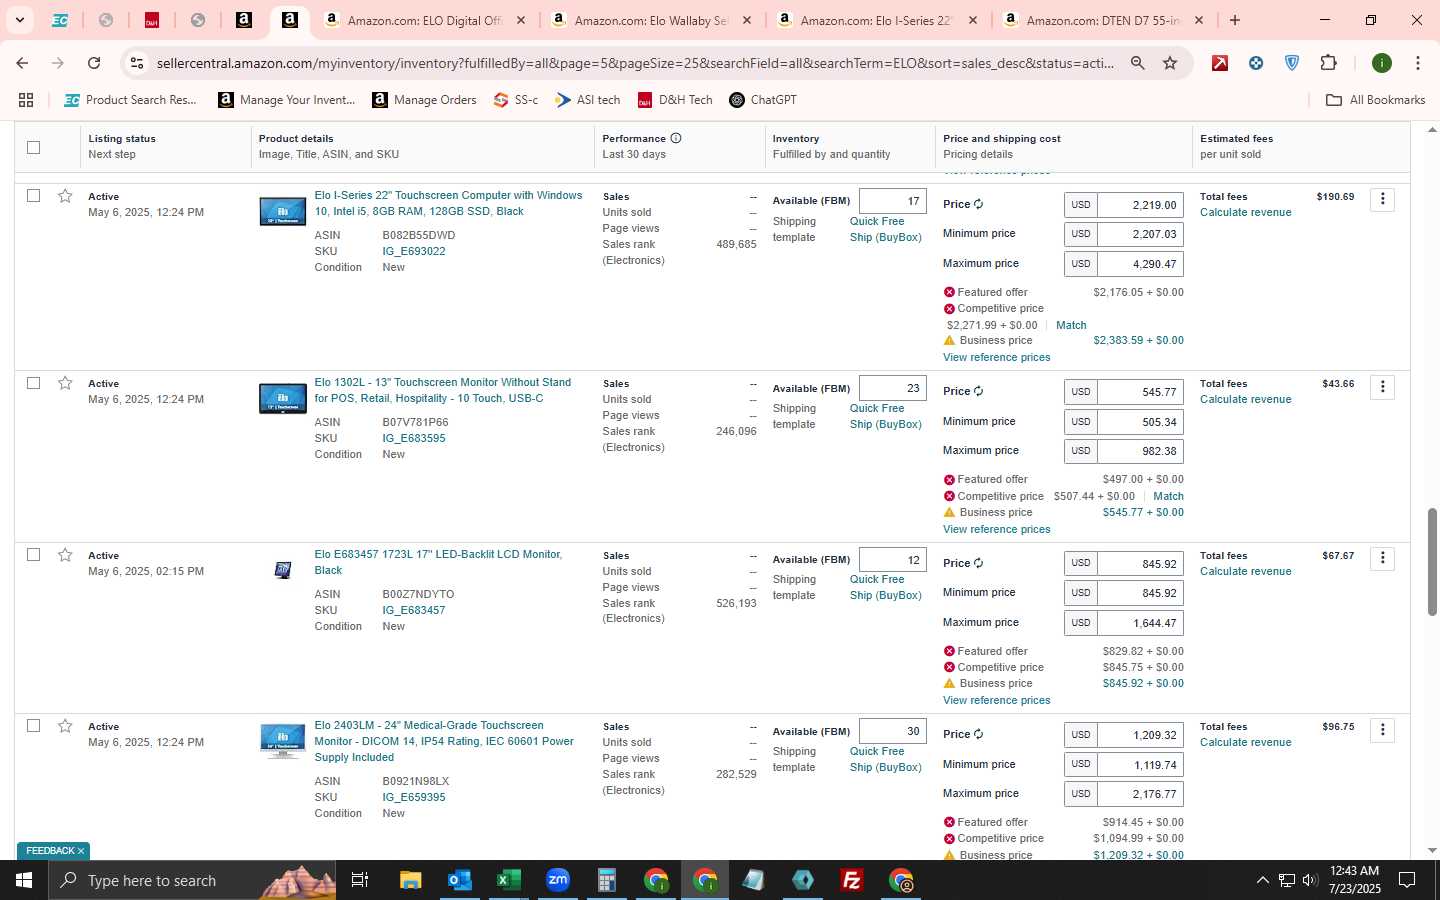Toggle the select-all listings checkbox
This screenshot has height=900, width=1440.
pyautogui.click(x=33, y=147)
